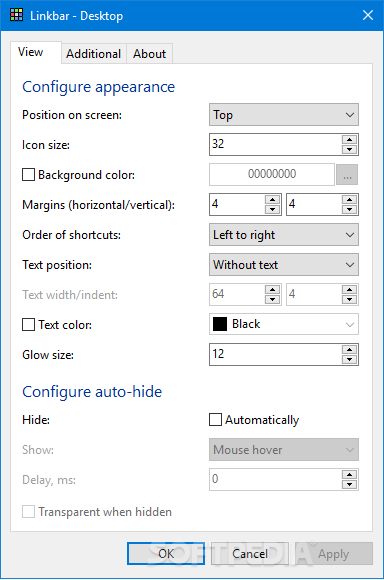Click the black color swatch in Text color

click(x=220, y=324)
